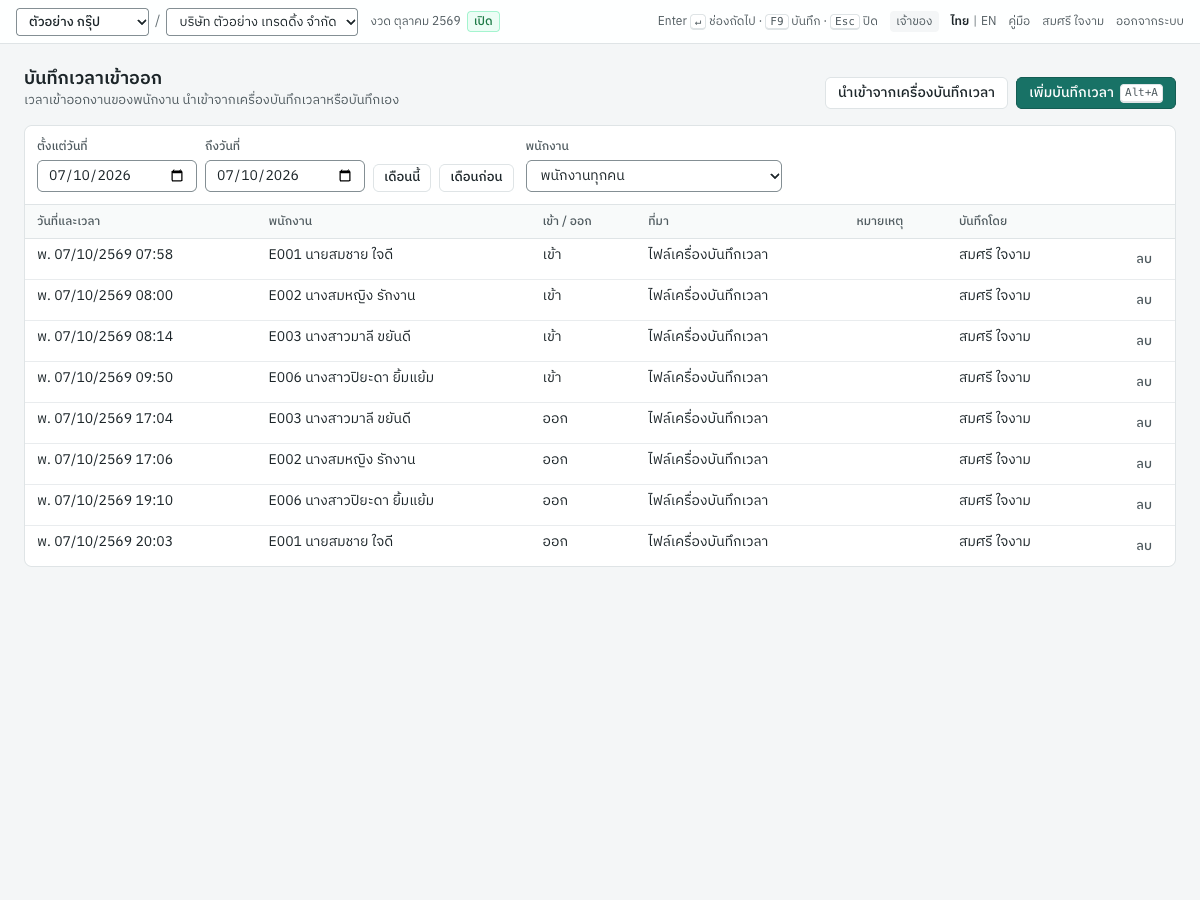This screenshot has height=900, width=1200.
Task: Delete the 08:14 E003 entry
Action: click(1143, 341)
